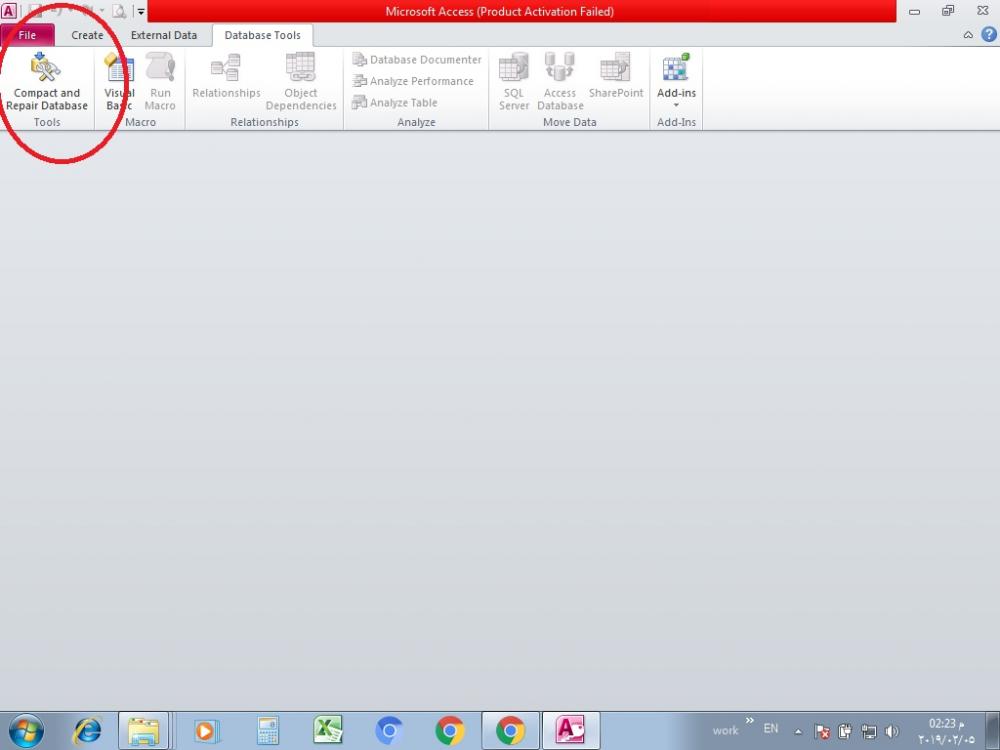Click the Show Desktop strip
This screenshot has width=1000, height=750.
coord(992,731)
